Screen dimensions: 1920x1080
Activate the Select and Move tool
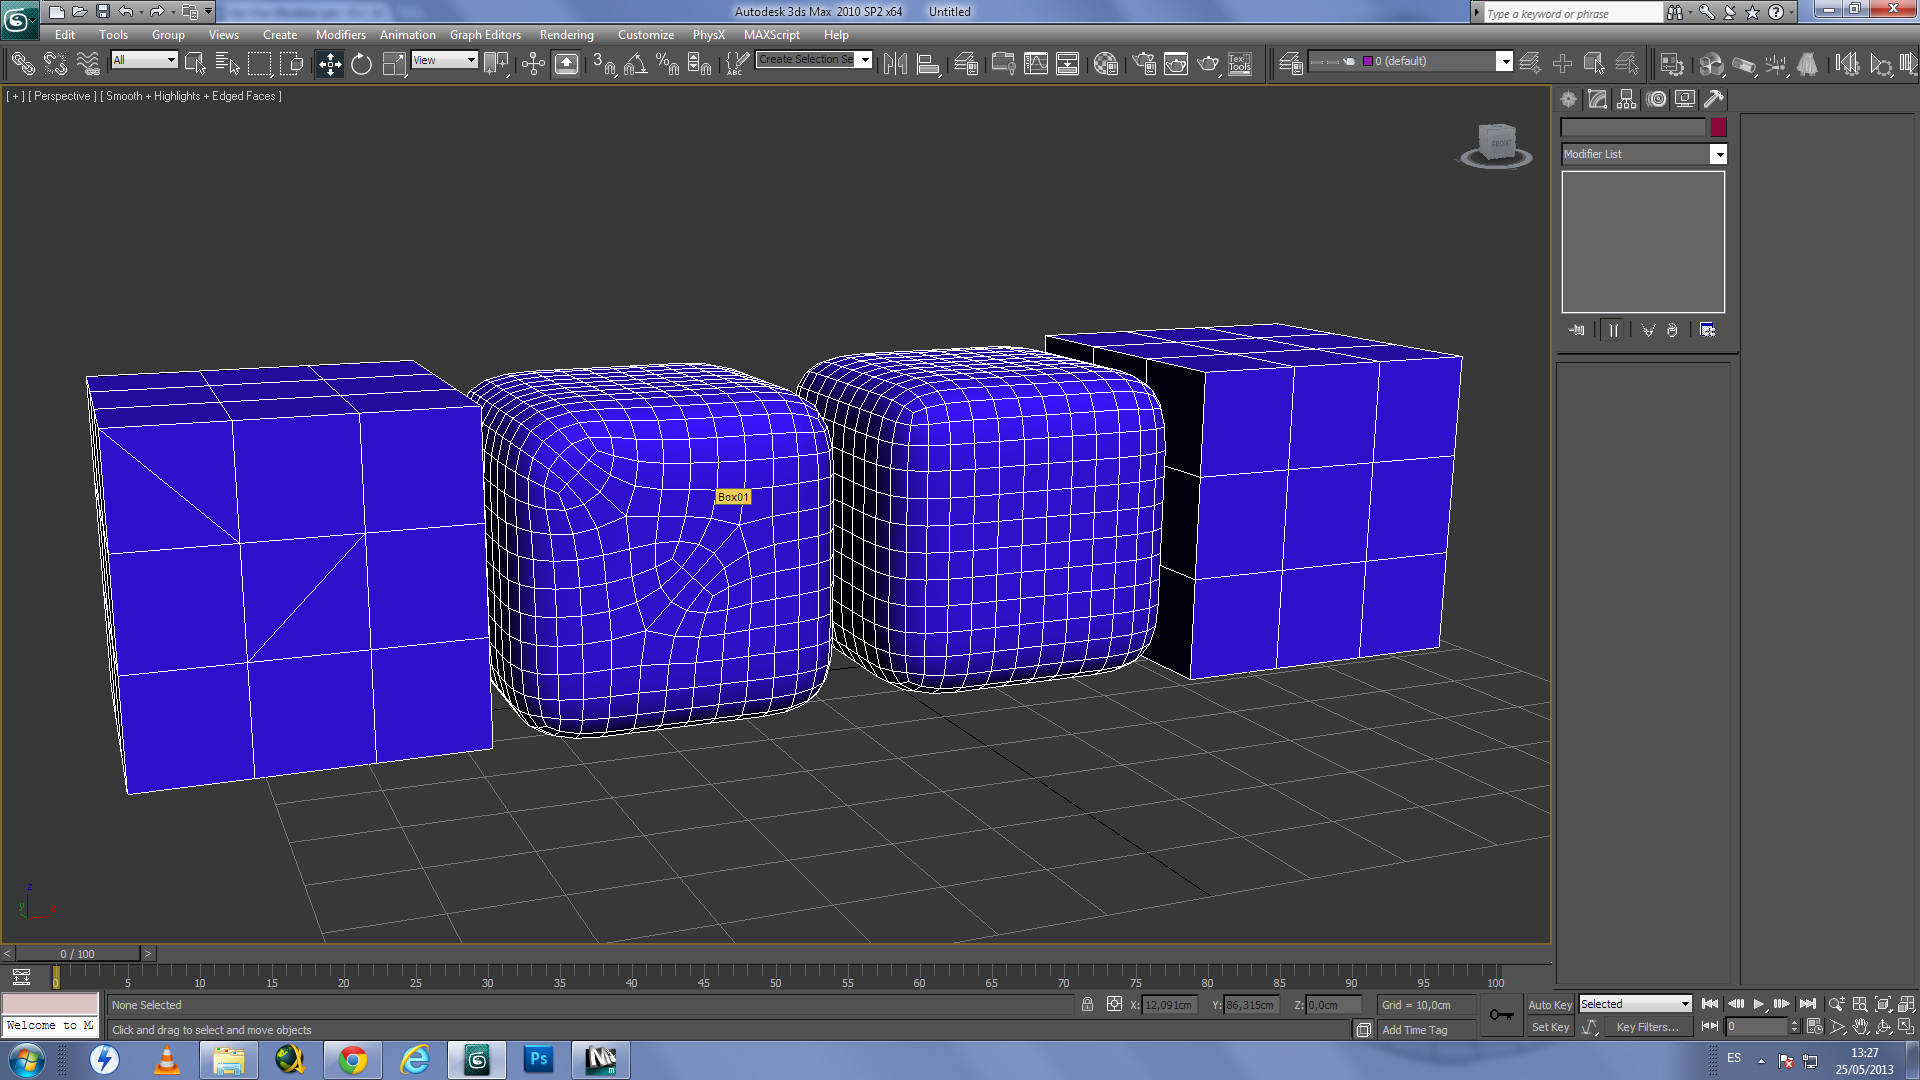click(x=329, y=65)
